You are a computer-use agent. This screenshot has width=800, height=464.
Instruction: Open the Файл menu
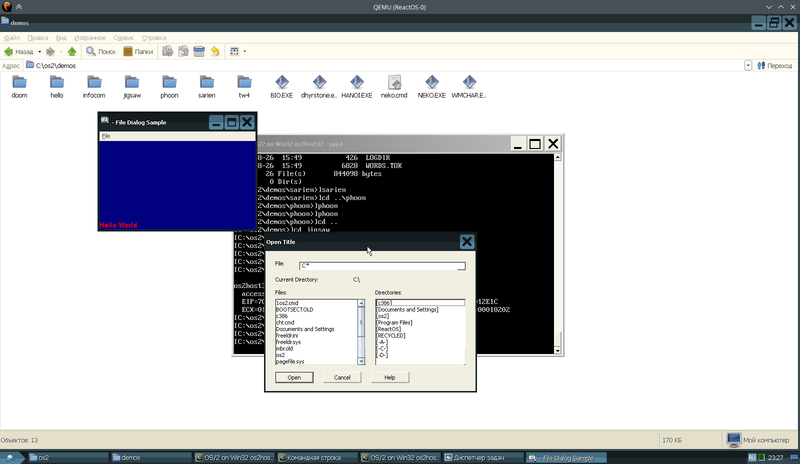[x=12, y=38]
